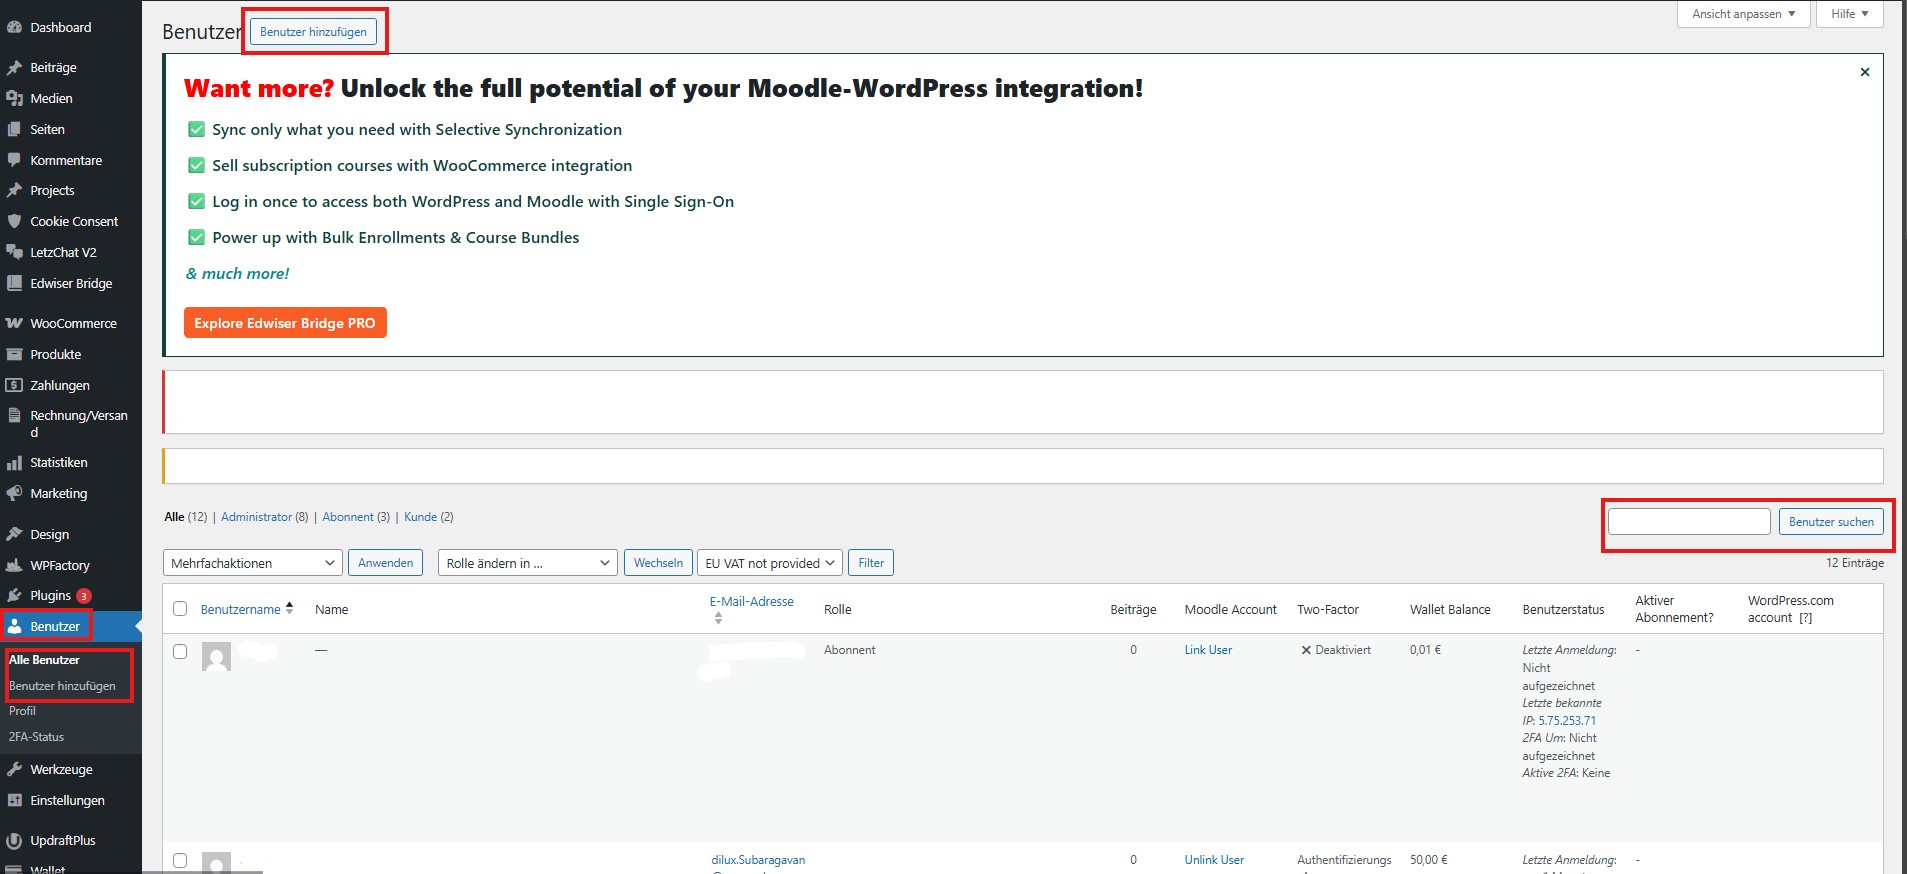Click the Plugins plug icon
This screenshot has width=1907, height=874.
coord(14,595)
